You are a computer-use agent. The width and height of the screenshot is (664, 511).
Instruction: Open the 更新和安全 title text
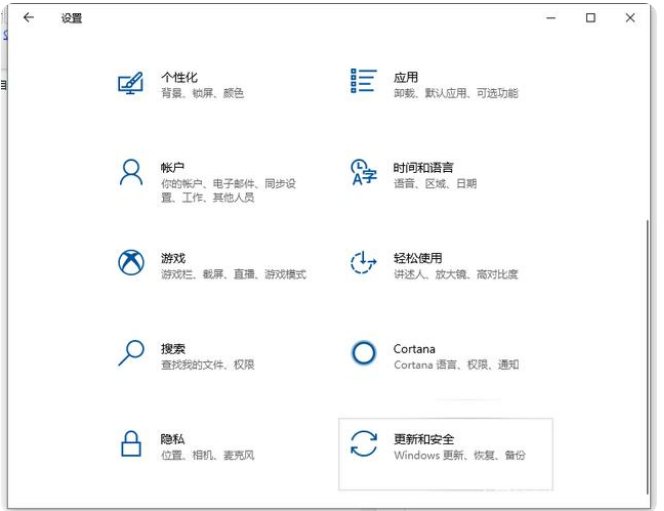pyautogui.click(x=425, y=439)
